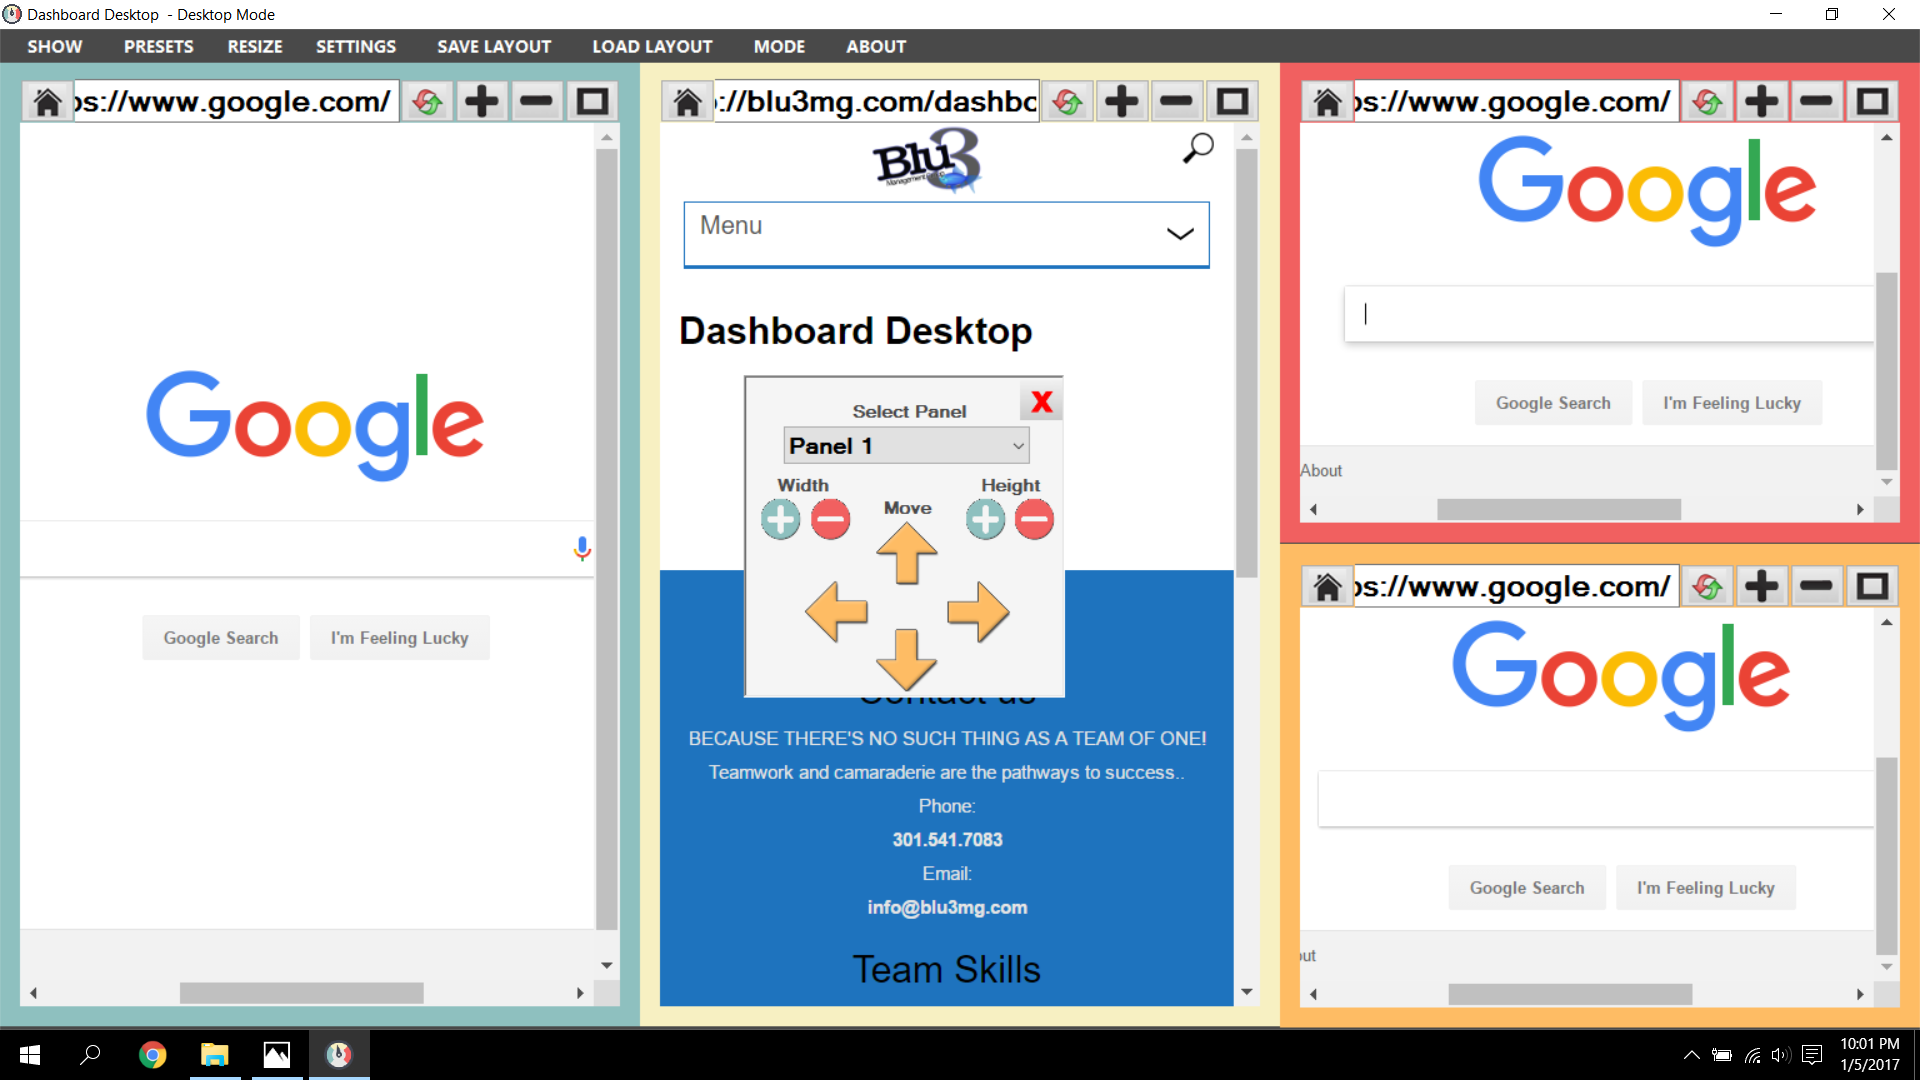Click home icon in middle blu3mg panel
This screenshot has width=1920, height=1080.
687,102
